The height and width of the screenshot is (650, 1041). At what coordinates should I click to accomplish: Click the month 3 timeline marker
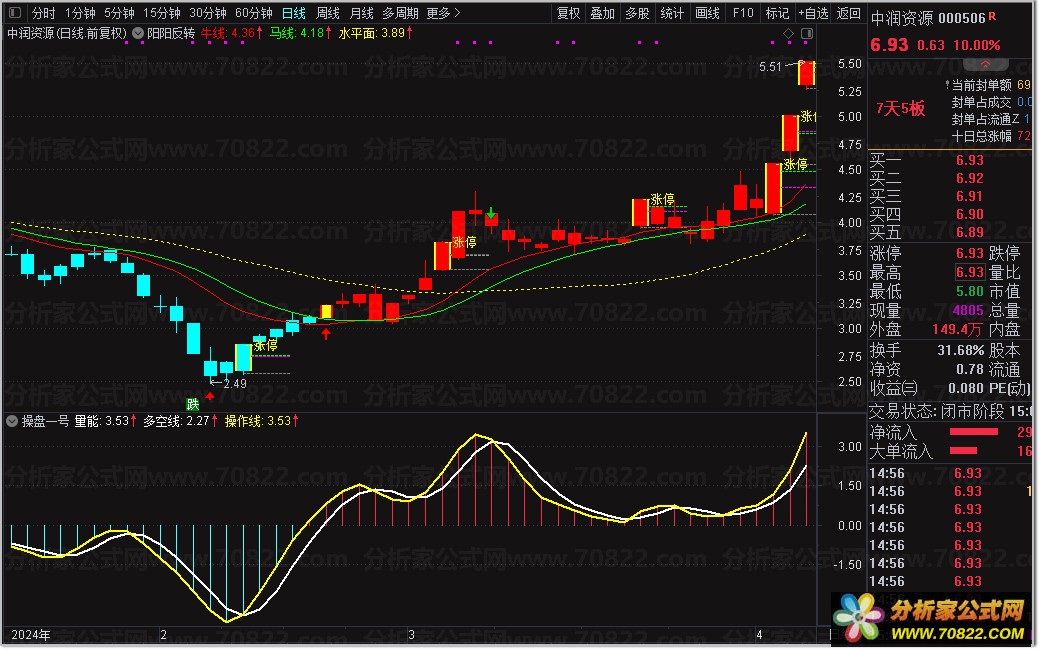pyautogui.click(x=412, y=635)
